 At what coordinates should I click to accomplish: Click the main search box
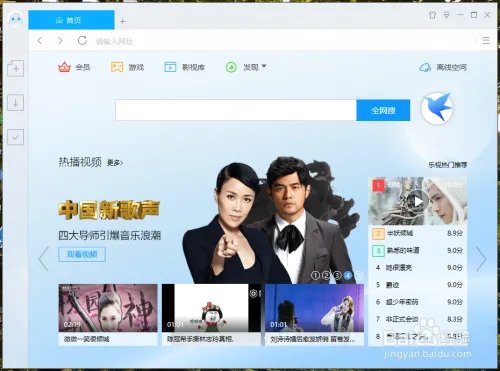click(x=236, y=110)
